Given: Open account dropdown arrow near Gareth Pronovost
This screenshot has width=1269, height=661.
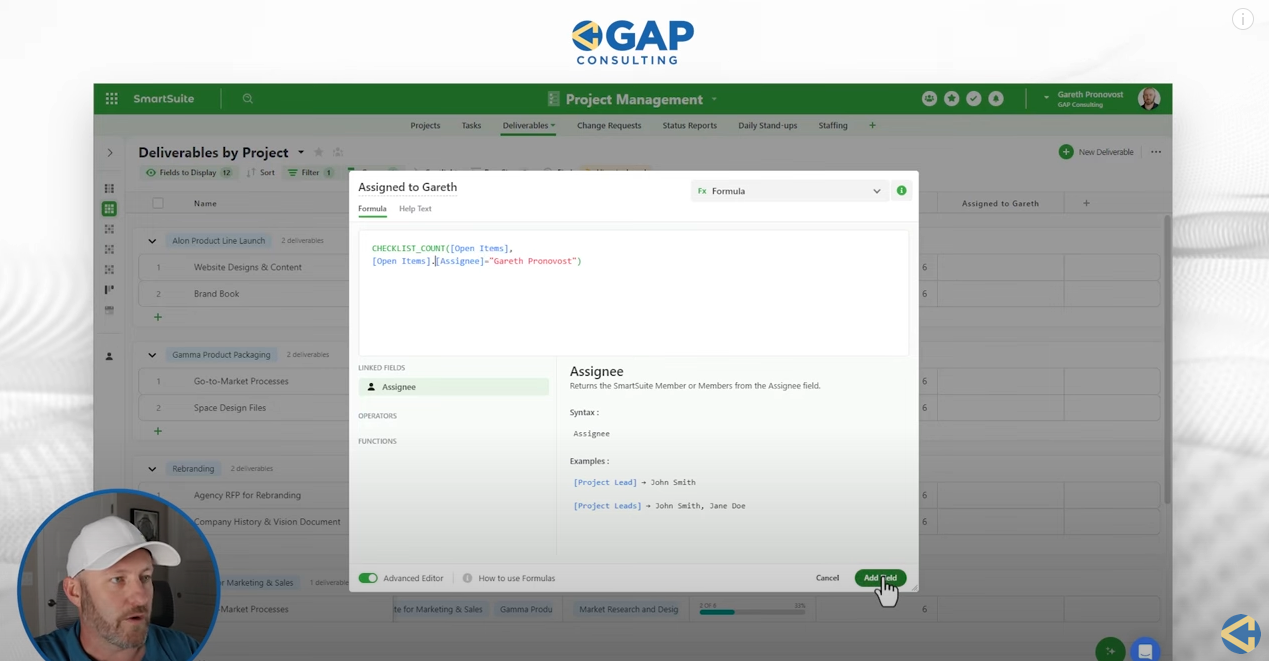Looking at the screenshot, I should 1046,98.
